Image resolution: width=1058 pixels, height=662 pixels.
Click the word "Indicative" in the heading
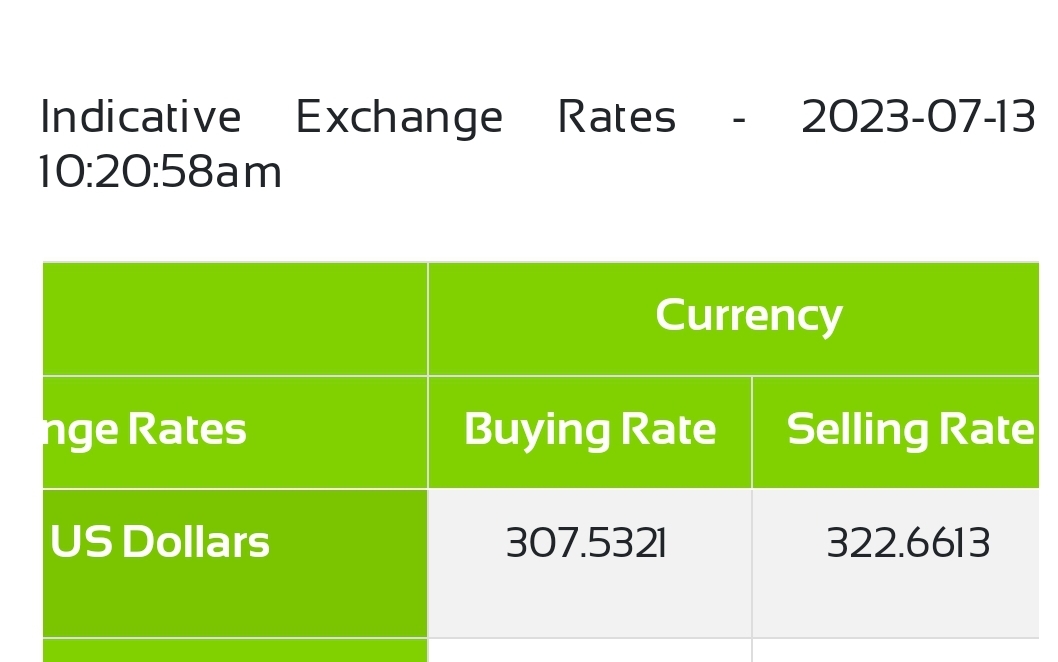[x=140, y=118]
